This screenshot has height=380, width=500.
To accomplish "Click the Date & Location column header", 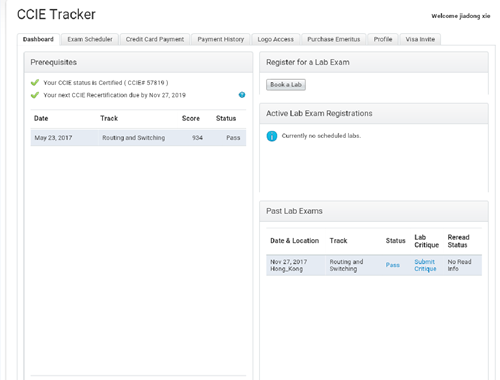I will 294,241.
